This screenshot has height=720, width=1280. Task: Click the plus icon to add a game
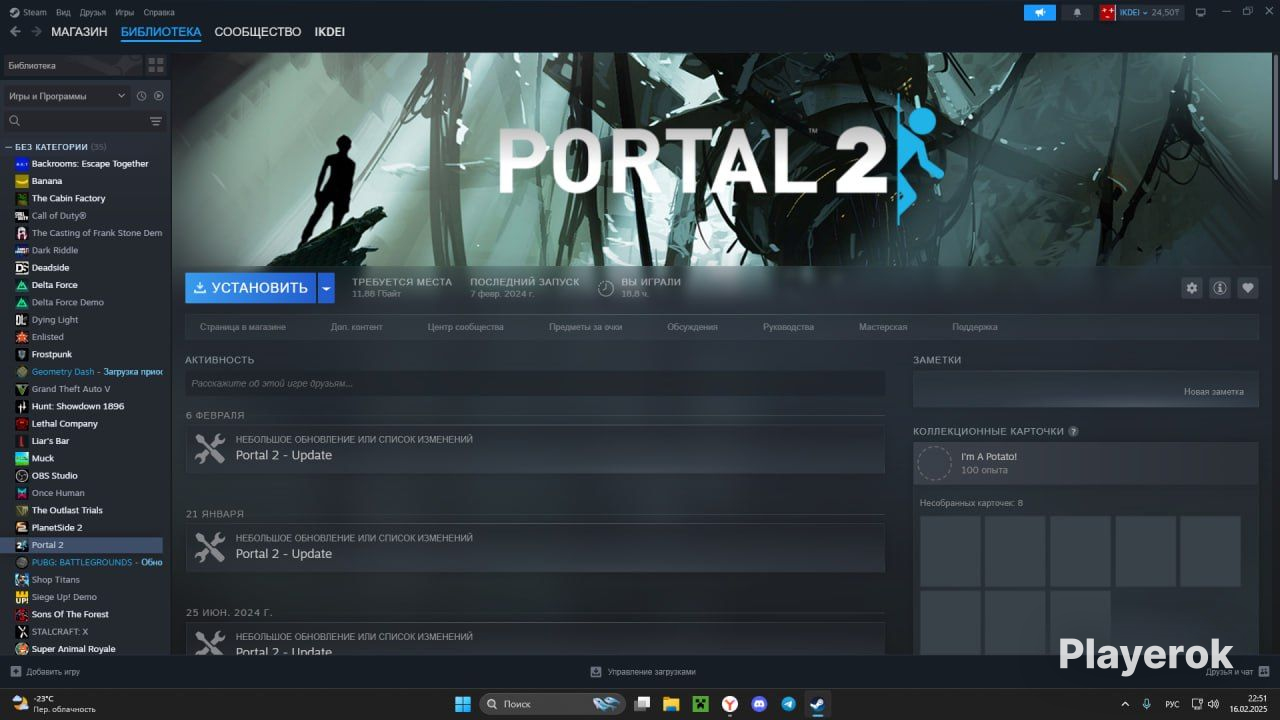pyautogui.click(x=15, y=672)
